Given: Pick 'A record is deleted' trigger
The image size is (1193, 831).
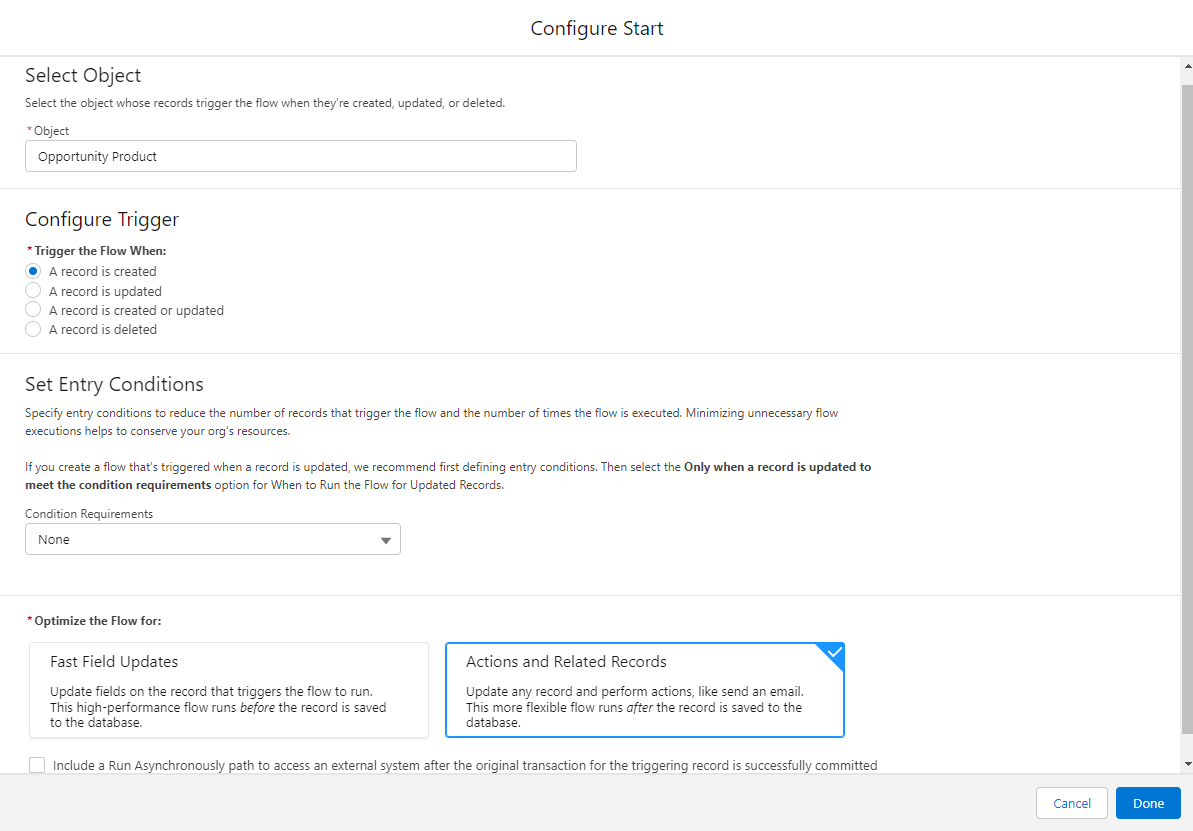Looking at the screenshot, I should point(33,329).
